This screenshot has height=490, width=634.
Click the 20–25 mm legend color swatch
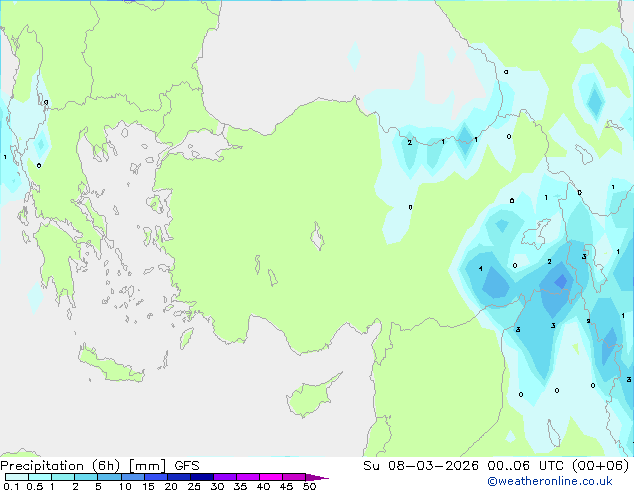point(179,477)
